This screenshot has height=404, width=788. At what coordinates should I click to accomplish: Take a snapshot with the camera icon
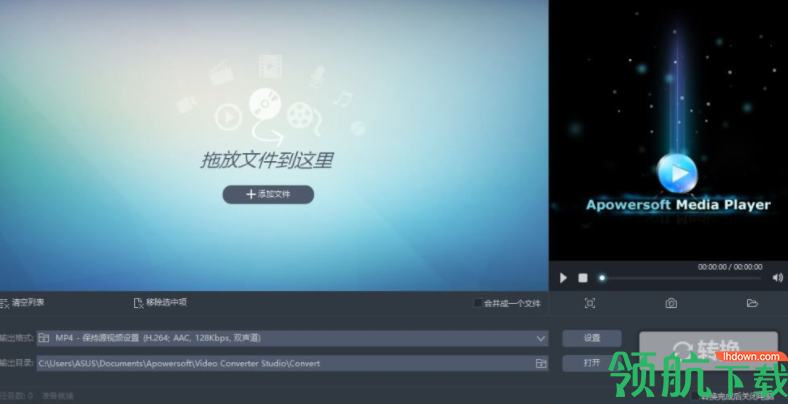coord(671,303)
